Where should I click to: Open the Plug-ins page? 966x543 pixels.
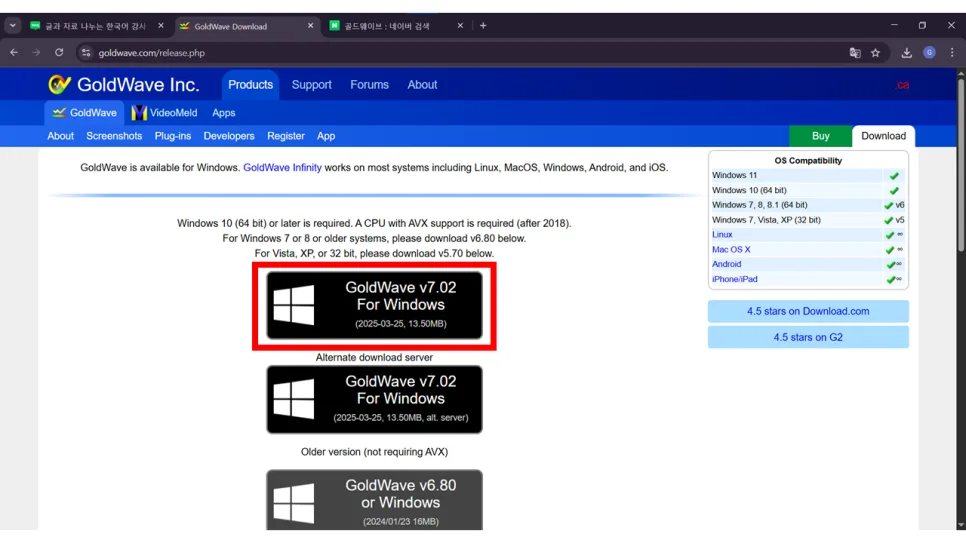(x=172, y=136)
